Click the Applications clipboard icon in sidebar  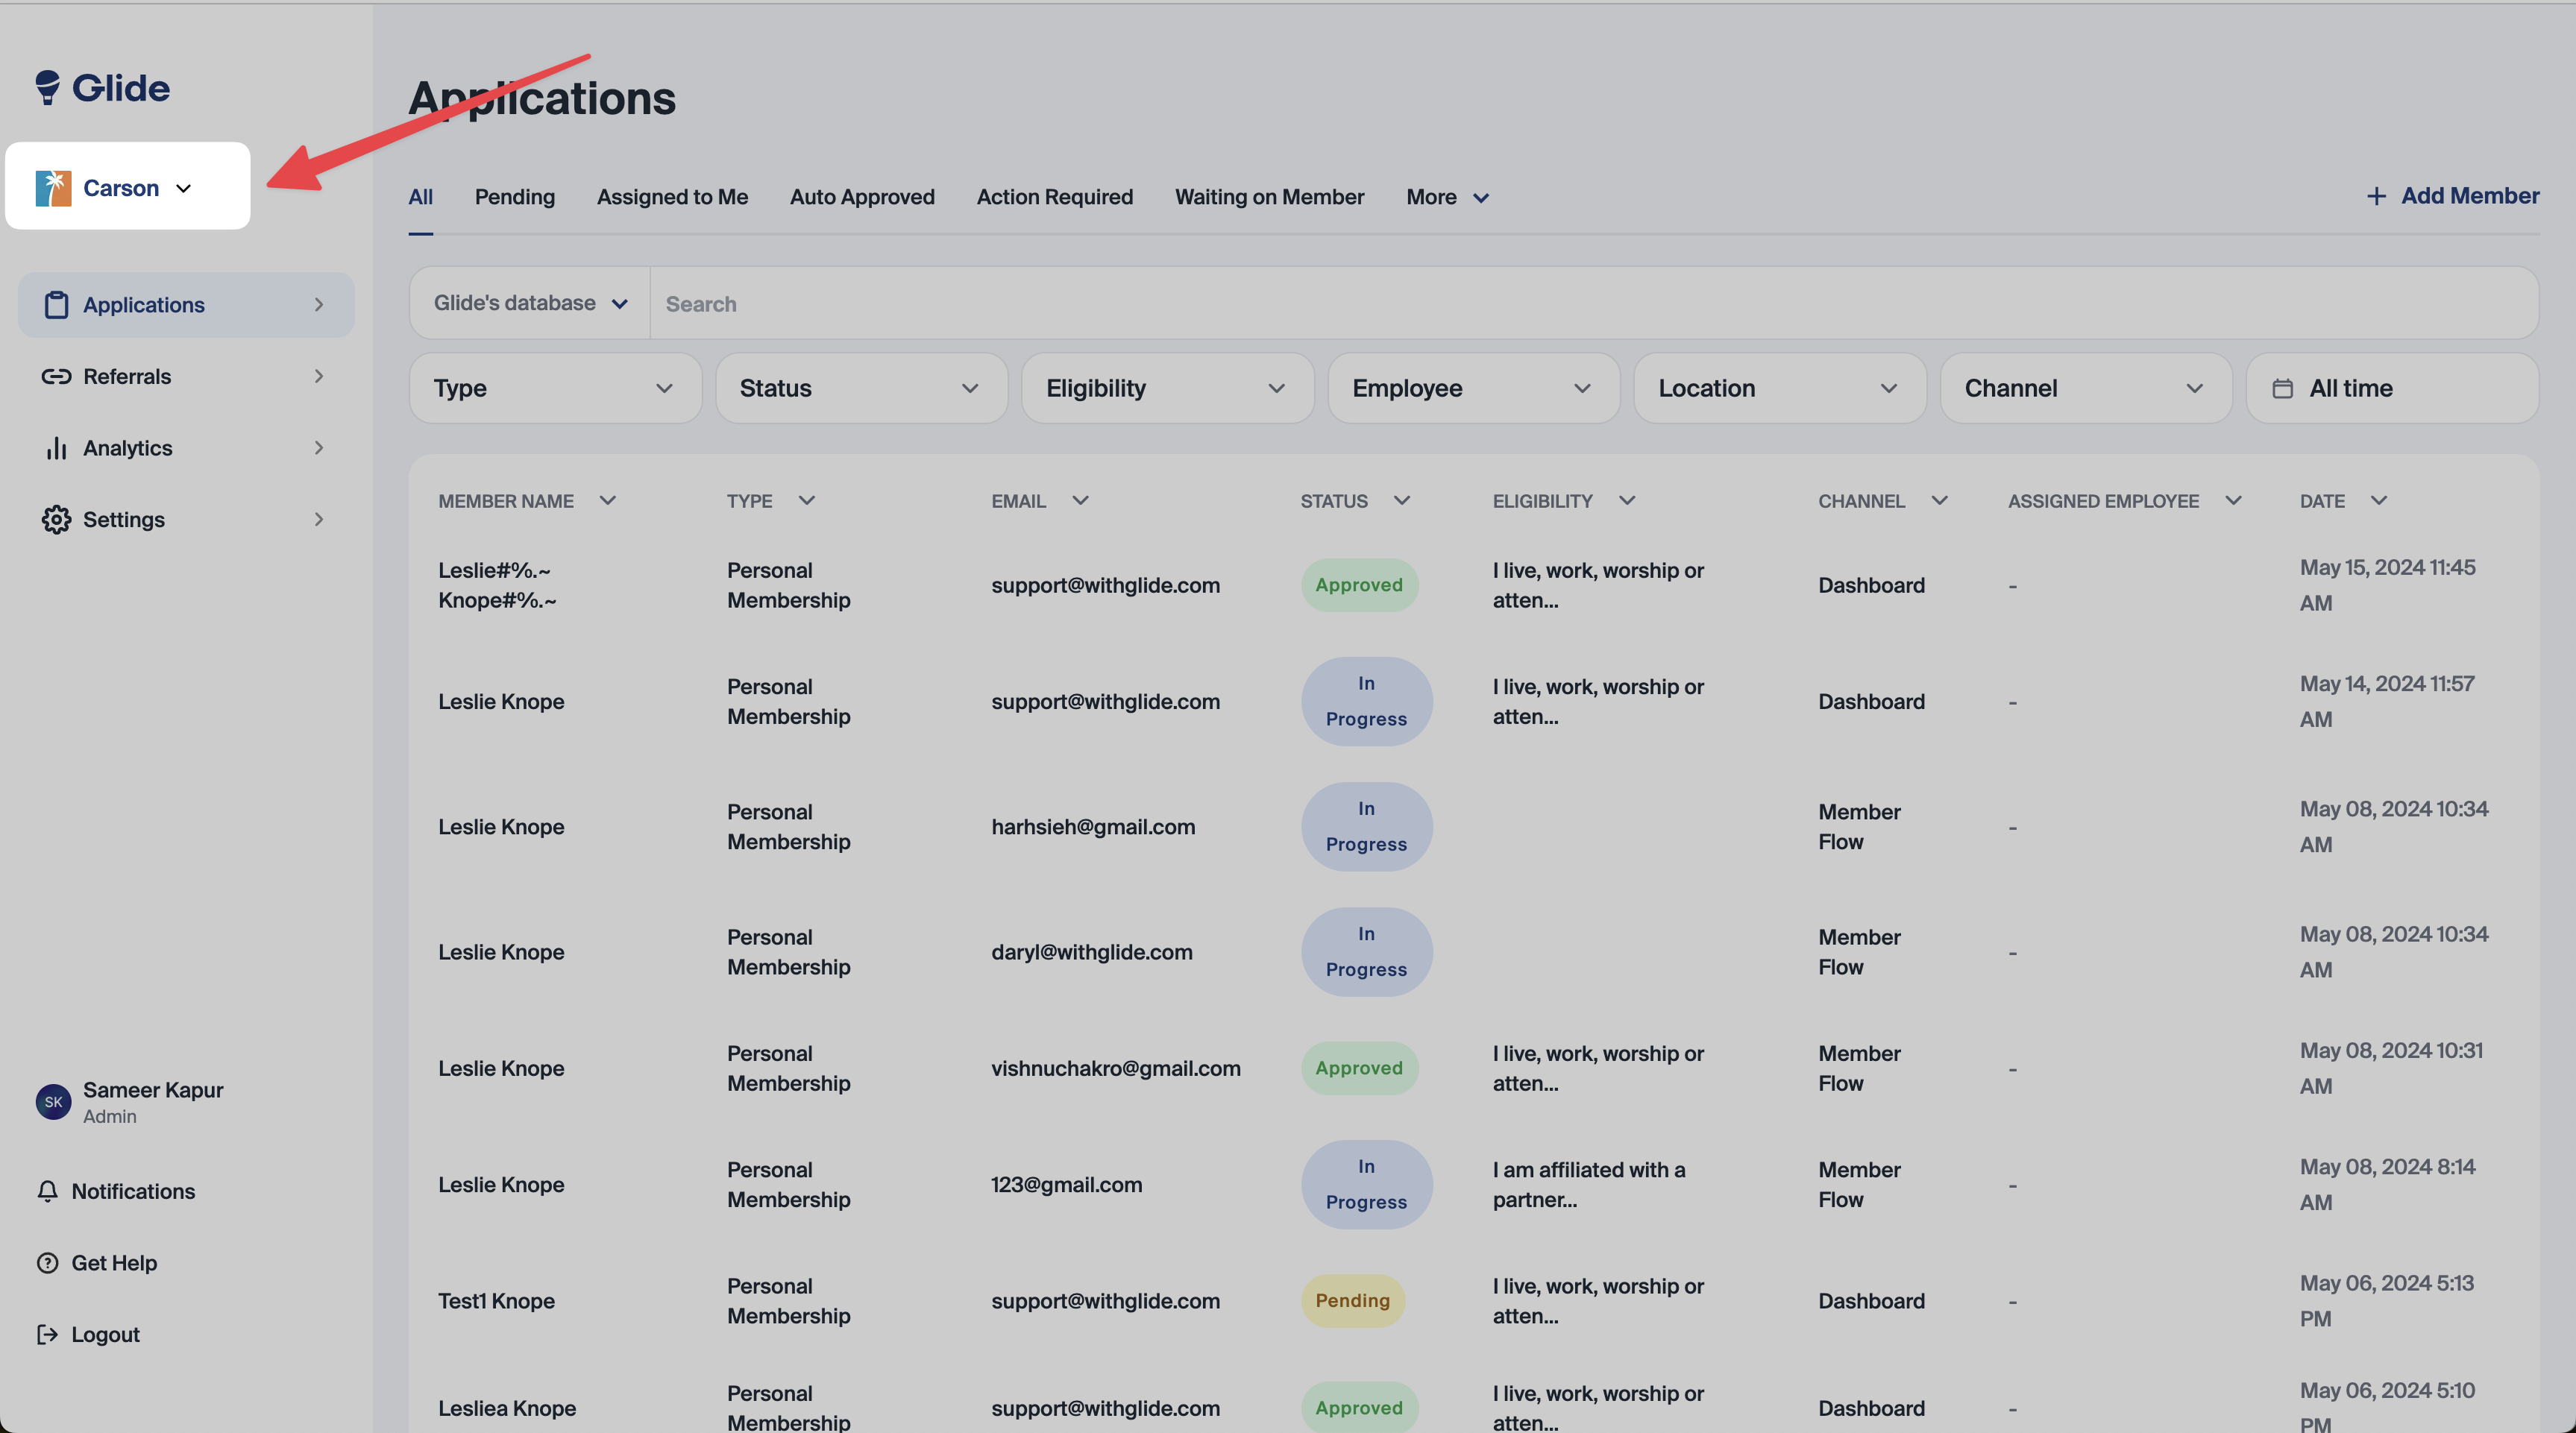(56, 305)
